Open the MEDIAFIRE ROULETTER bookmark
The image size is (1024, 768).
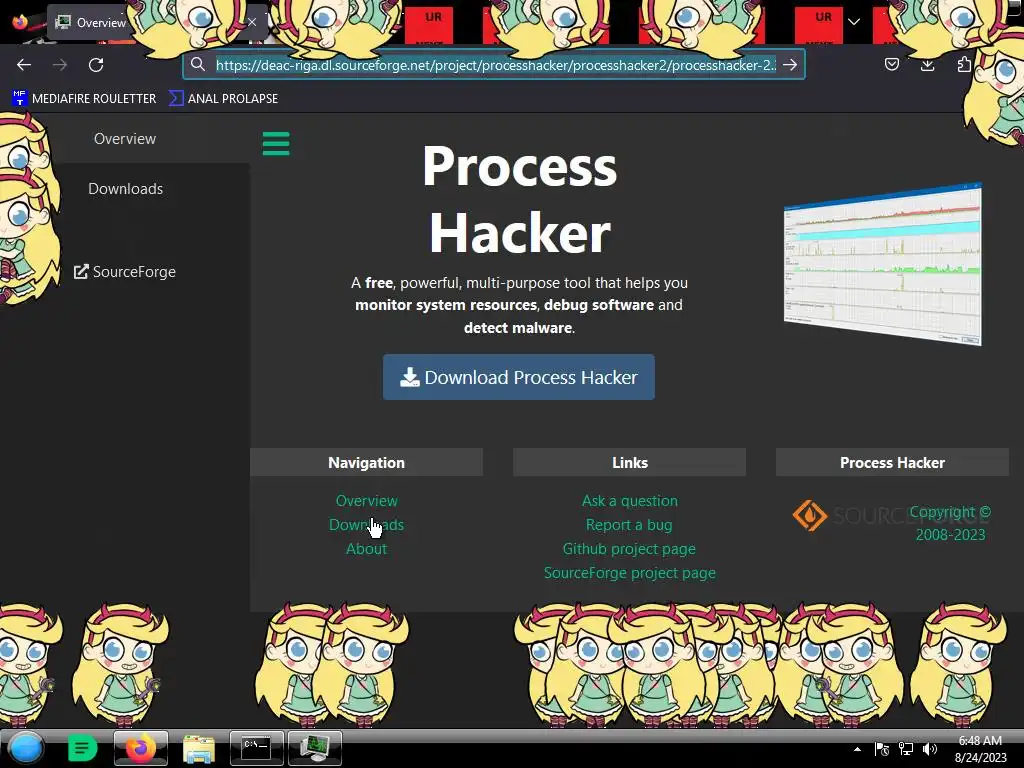tap(84, 99)
